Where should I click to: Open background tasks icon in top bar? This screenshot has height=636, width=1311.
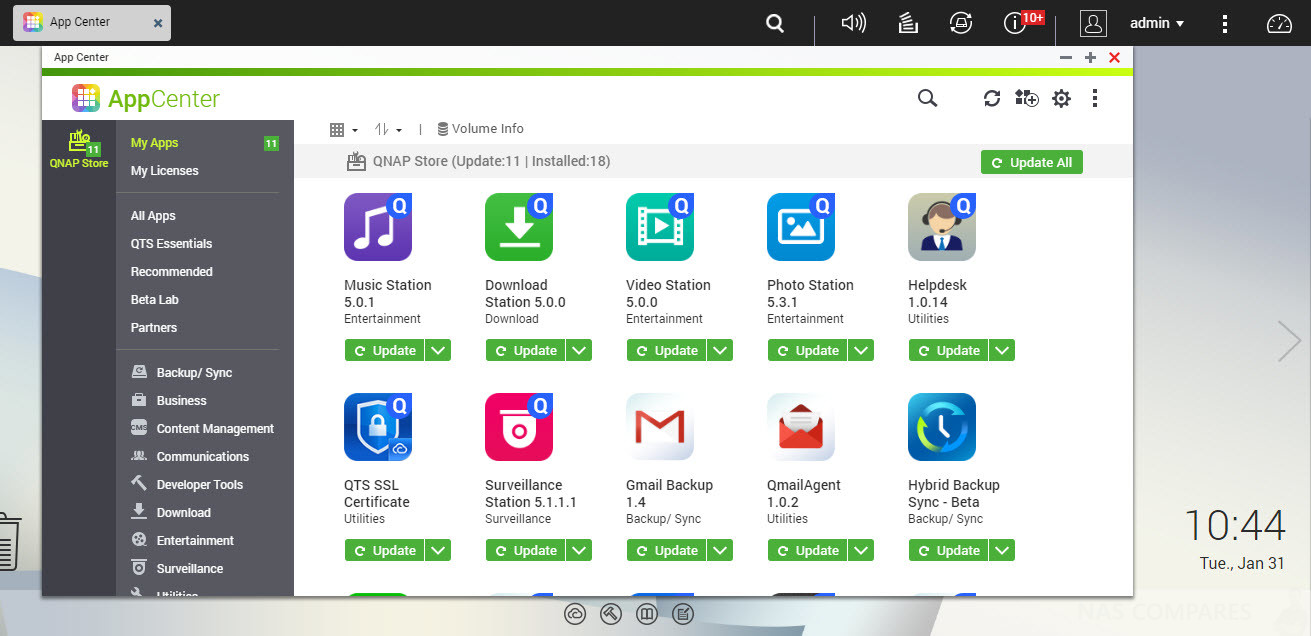click(x=908, y=23)
